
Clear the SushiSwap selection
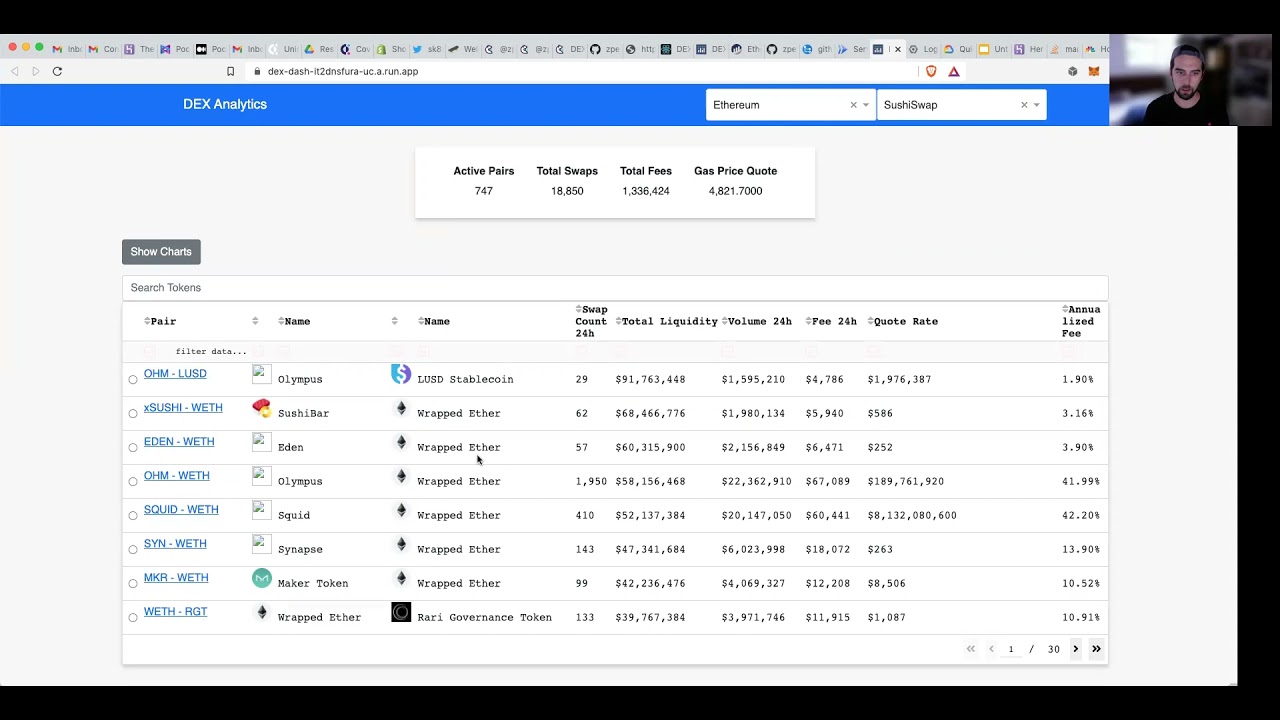[1023, 105]
